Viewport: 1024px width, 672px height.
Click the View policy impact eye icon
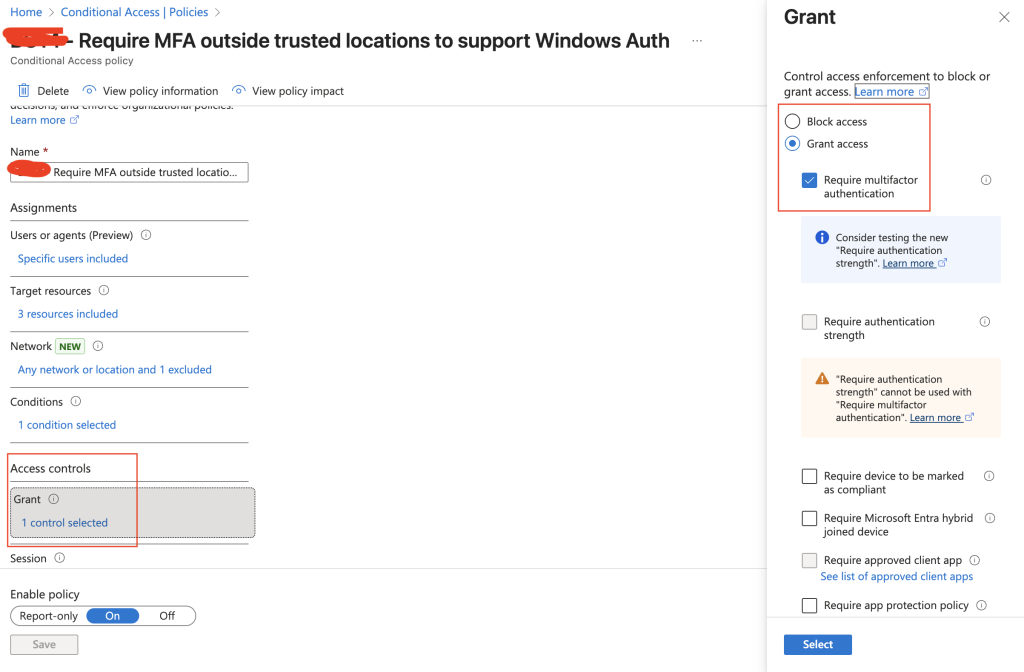(239, 91)
